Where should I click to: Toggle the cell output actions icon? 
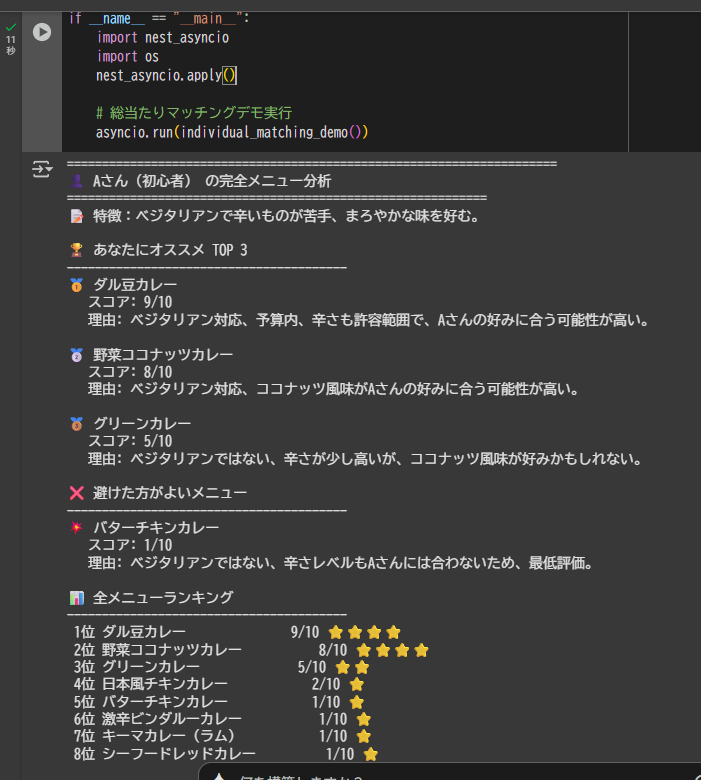[x=42, y=169]
